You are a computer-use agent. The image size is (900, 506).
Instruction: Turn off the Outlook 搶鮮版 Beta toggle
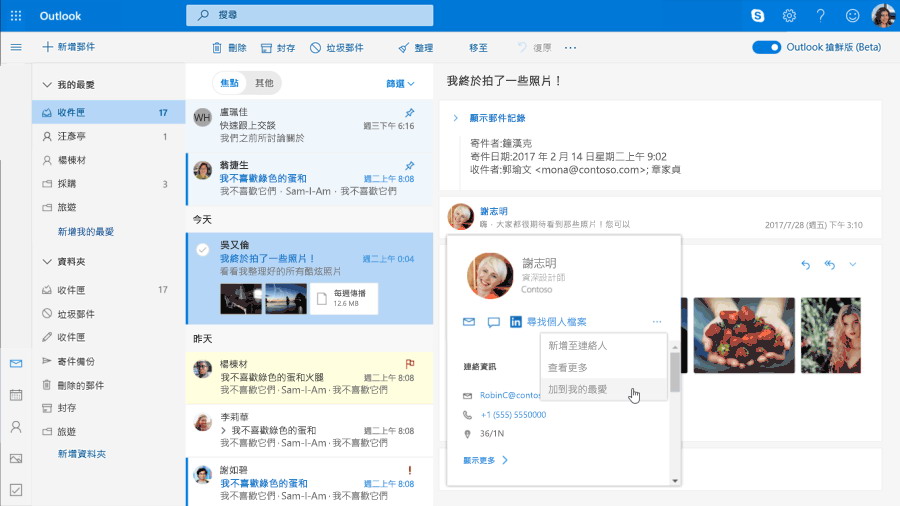pos(766,47)
